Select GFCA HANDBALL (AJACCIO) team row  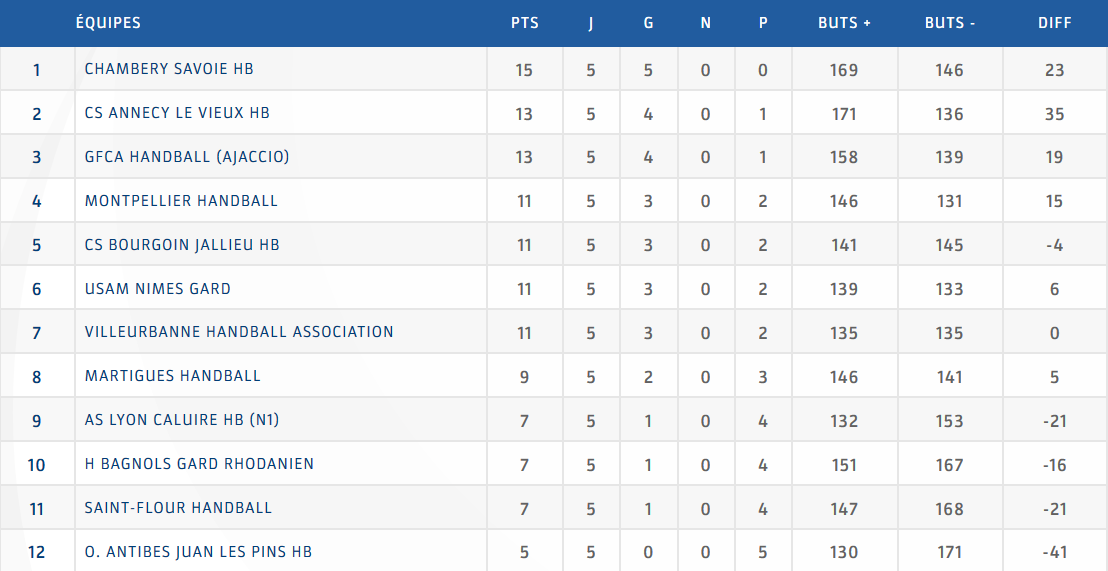[187, 157]
